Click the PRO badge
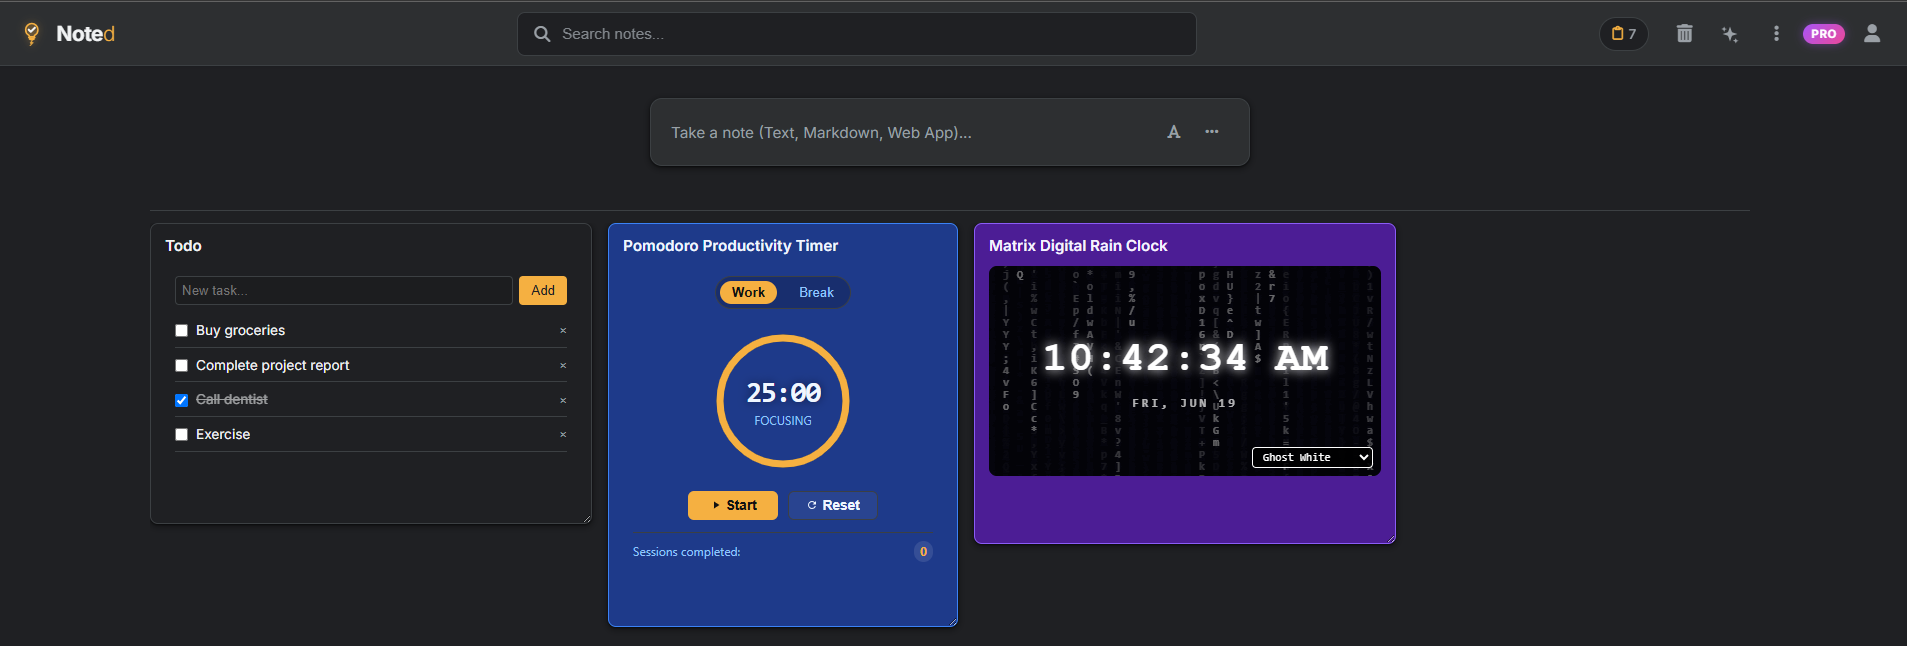The height and width of the screenshot is (646, 1907). pos(1824,34)
